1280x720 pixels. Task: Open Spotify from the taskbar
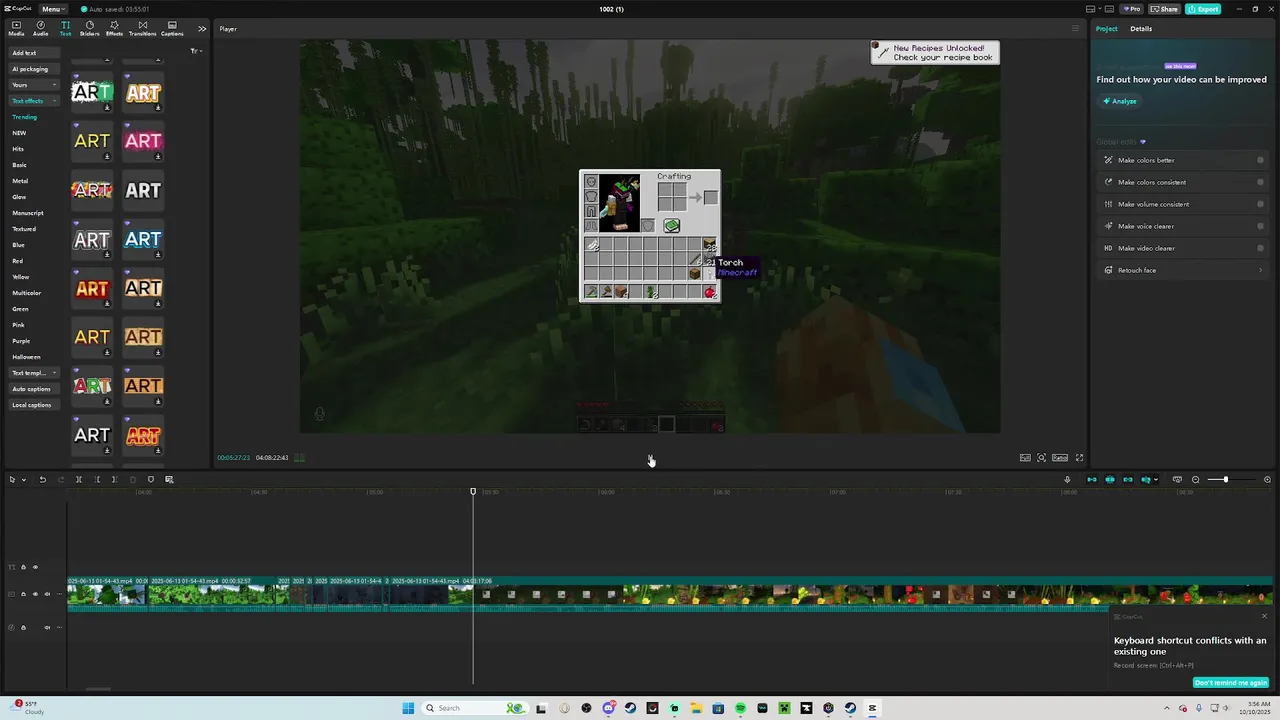click(740, 708)
